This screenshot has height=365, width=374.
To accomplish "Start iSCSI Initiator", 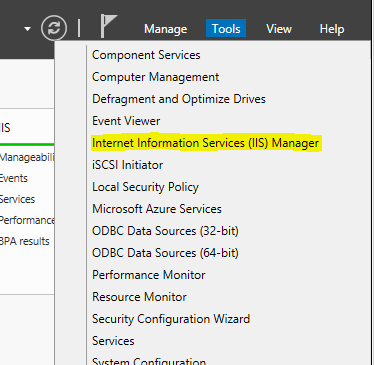I will pos(127,165).
